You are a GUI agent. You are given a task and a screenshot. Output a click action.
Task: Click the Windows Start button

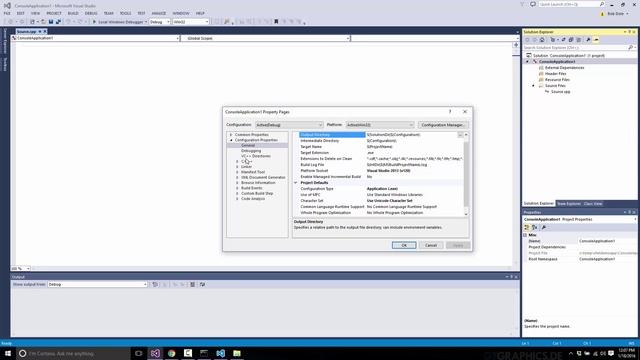point(8,353)
